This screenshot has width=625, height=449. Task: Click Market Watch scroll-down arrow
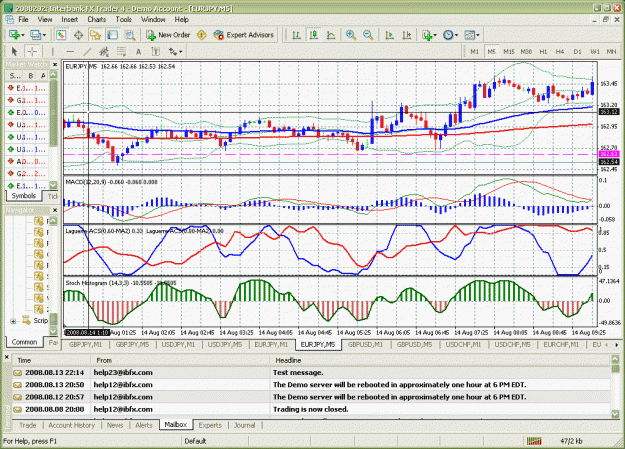click(53, 185)
